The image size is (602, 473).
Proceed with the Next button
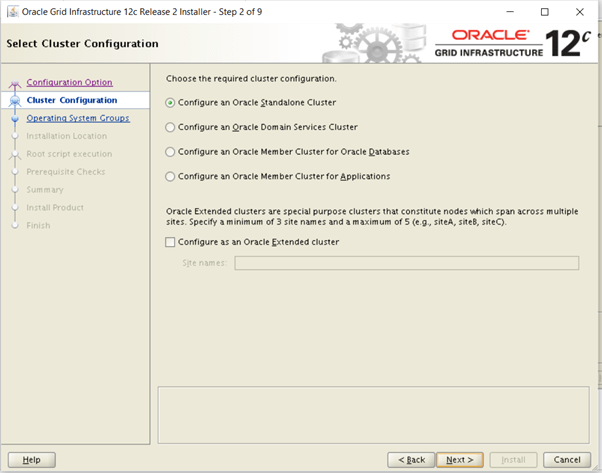coord(459,459)
